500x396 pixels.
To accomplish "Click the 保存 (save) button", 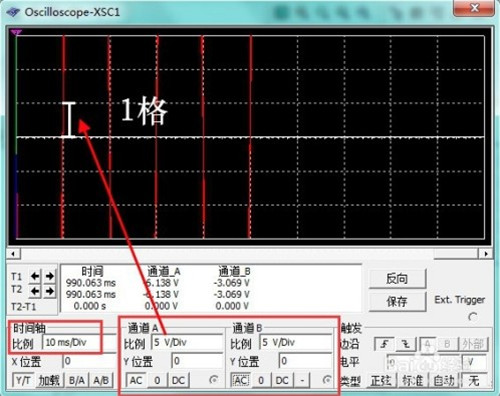I will coord(397,301).
